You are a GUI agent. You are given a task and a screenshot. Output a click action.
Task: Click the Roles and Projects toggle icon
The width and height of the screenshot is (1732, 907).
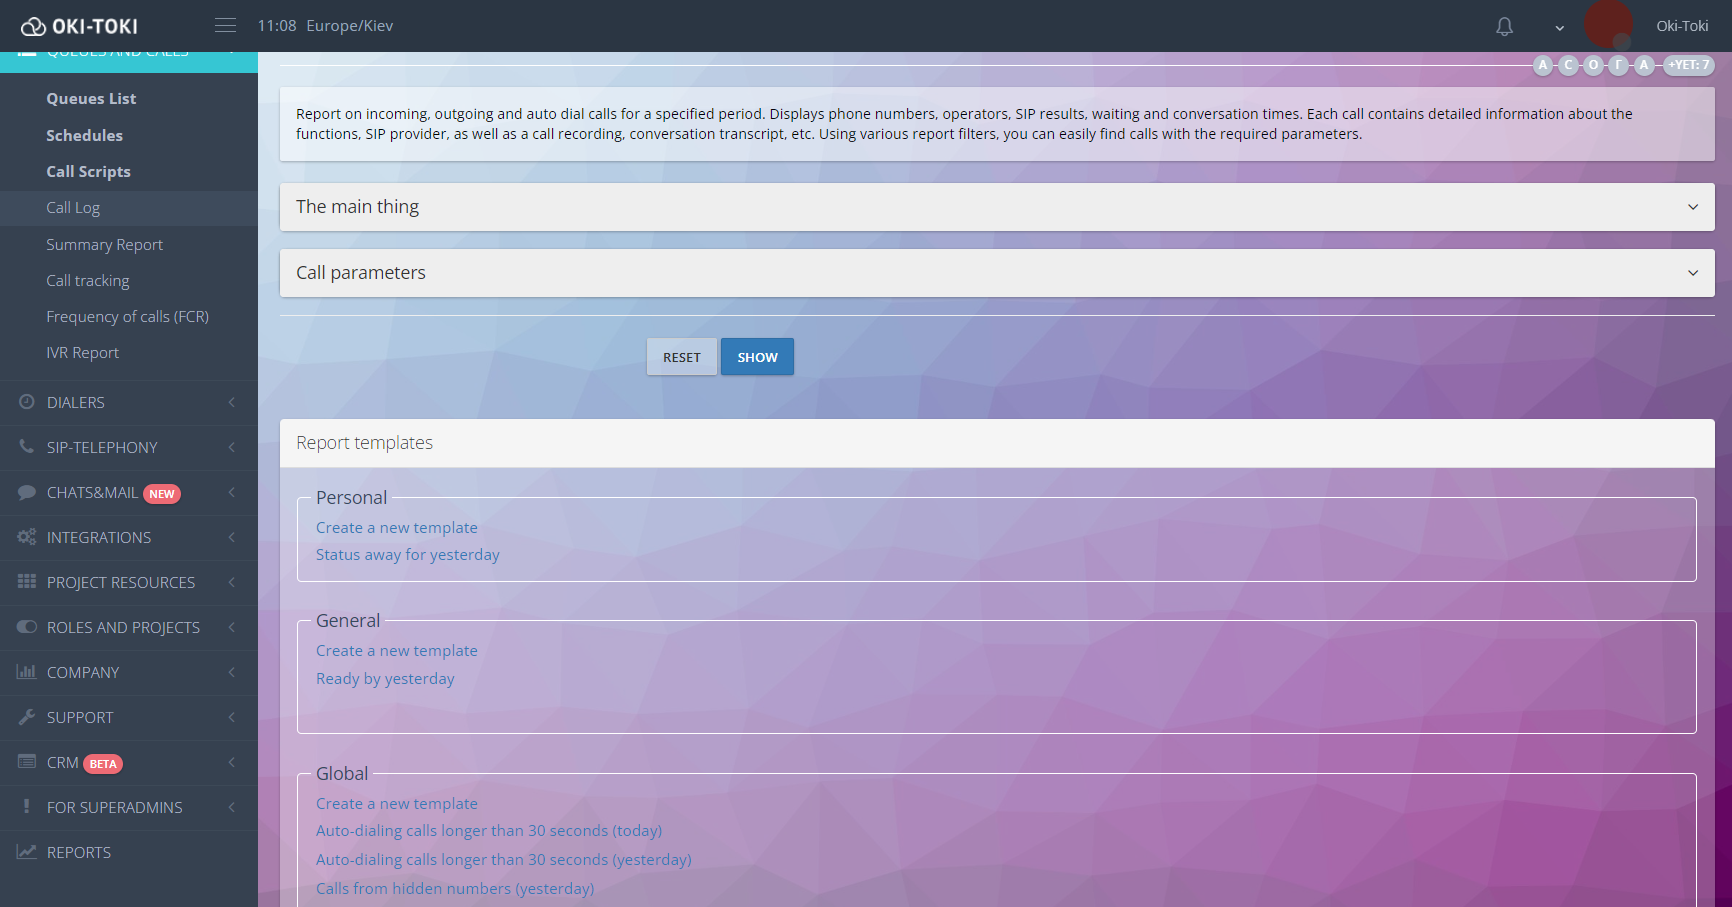click(27, 627)
